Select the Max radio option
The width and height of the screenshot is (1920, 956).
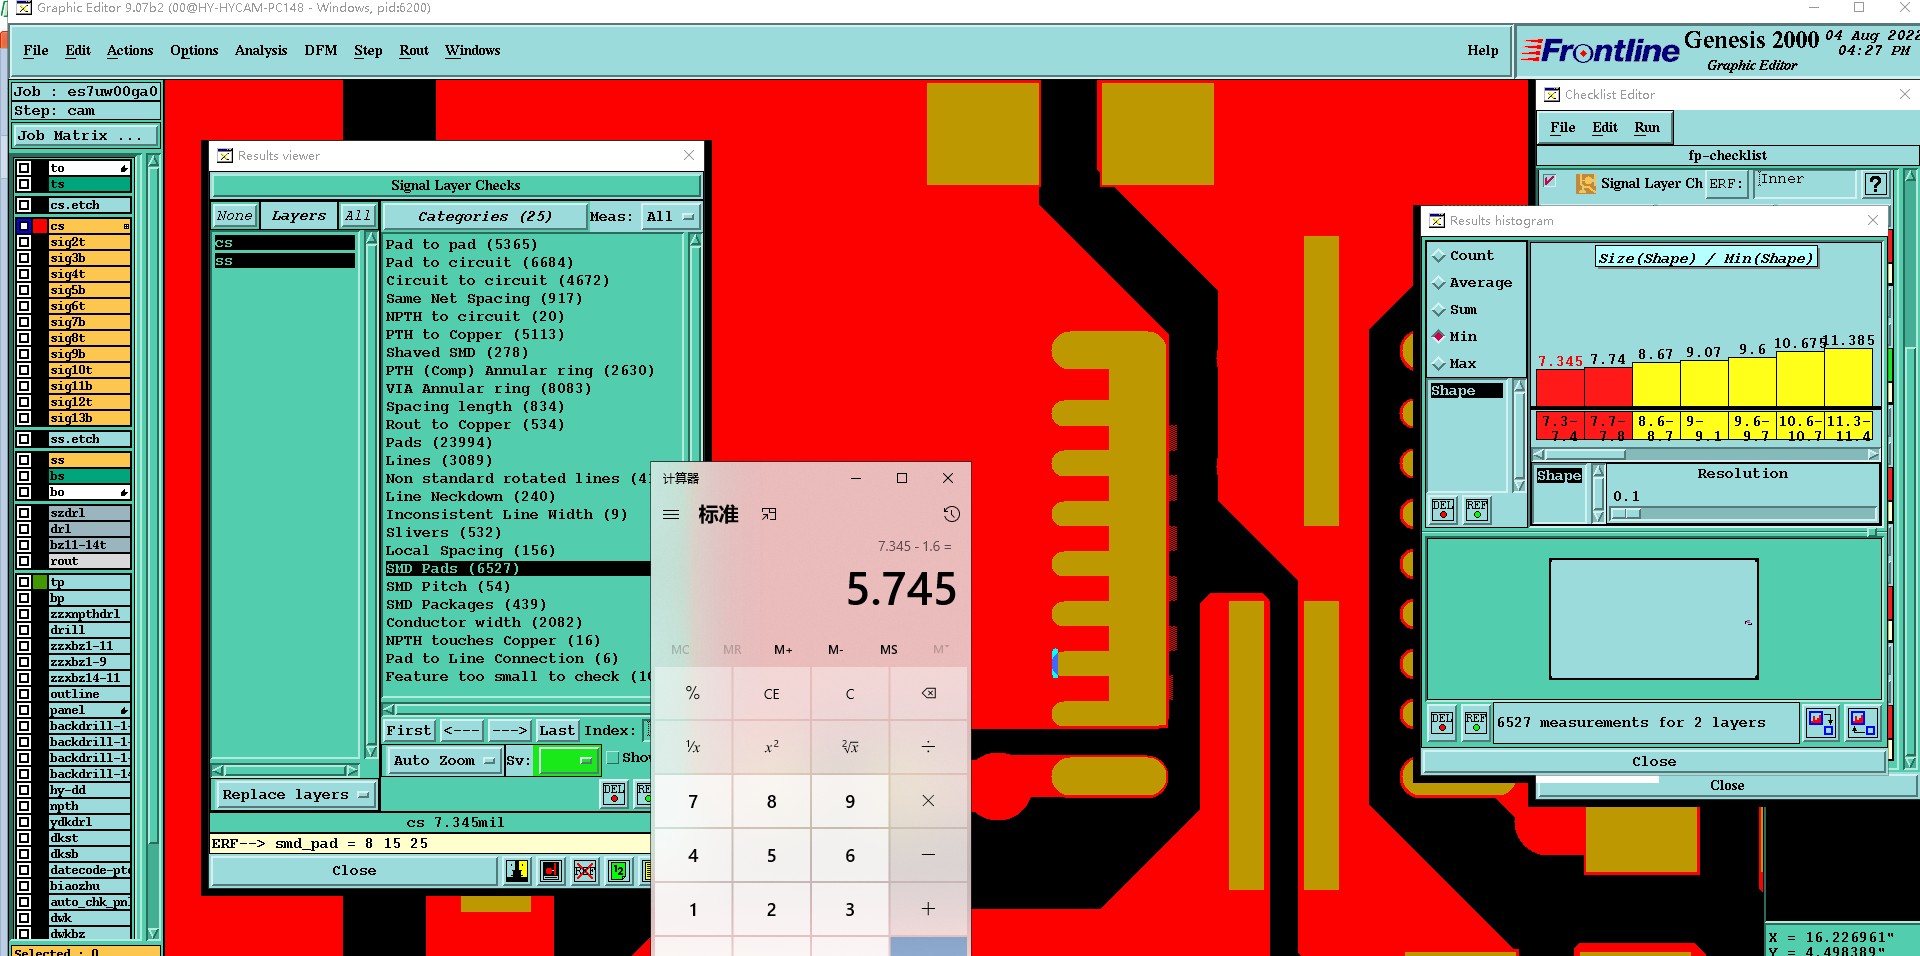coord(1439,364)
